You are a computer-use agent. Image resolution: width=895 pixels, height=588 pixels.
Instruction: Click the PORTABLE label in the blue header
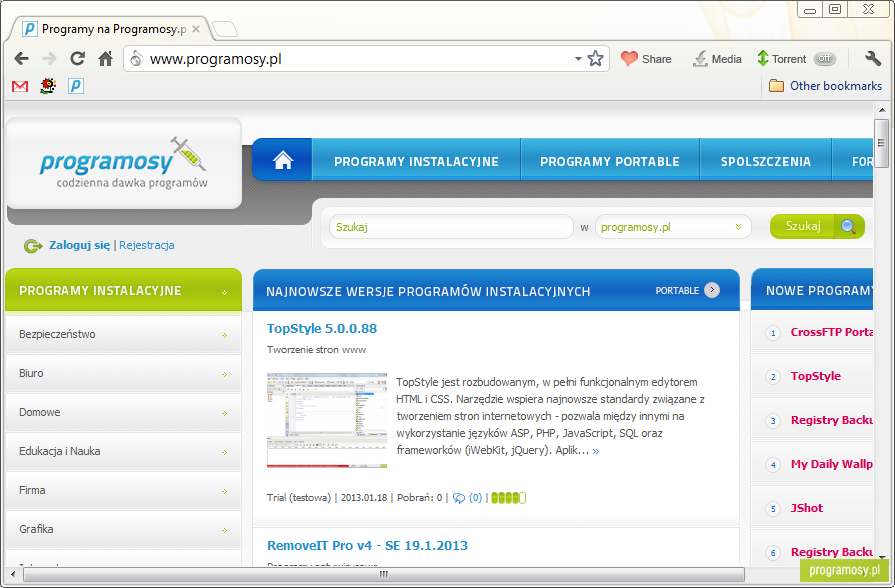677,291
